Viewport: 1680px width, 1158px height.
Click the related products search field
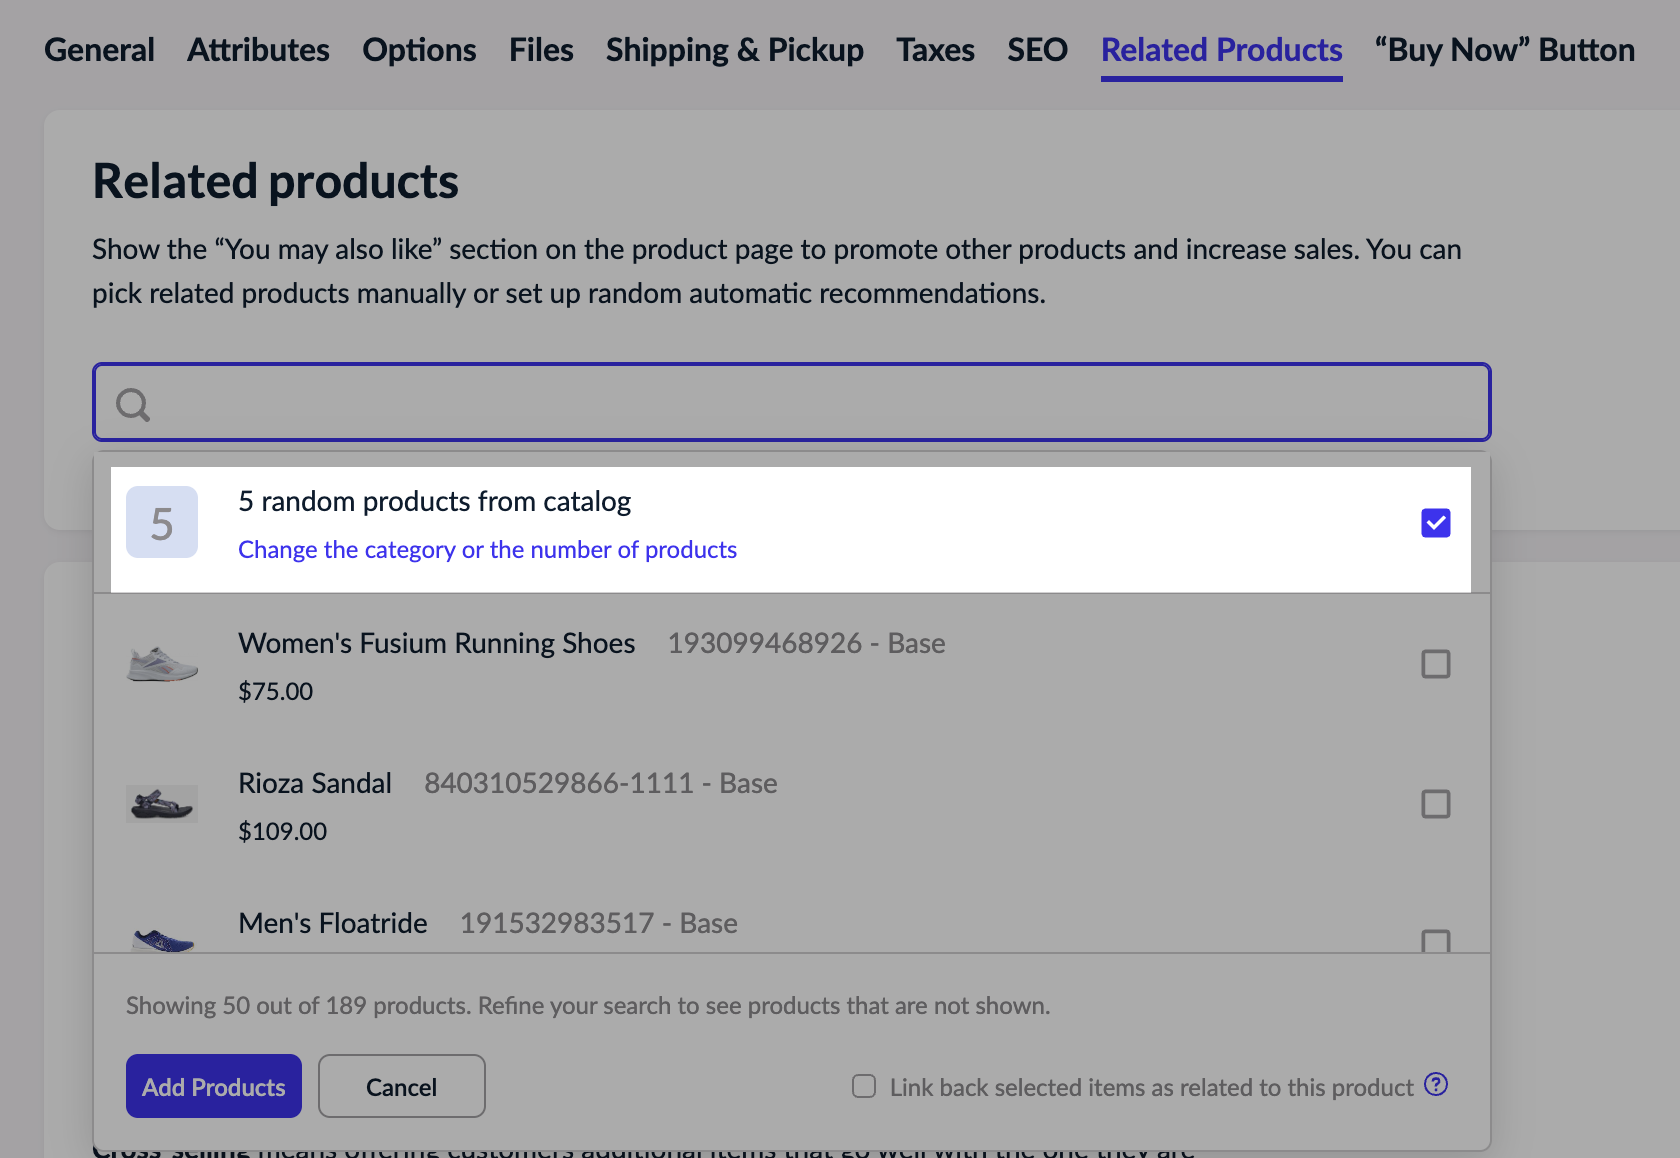coord(792,402)
